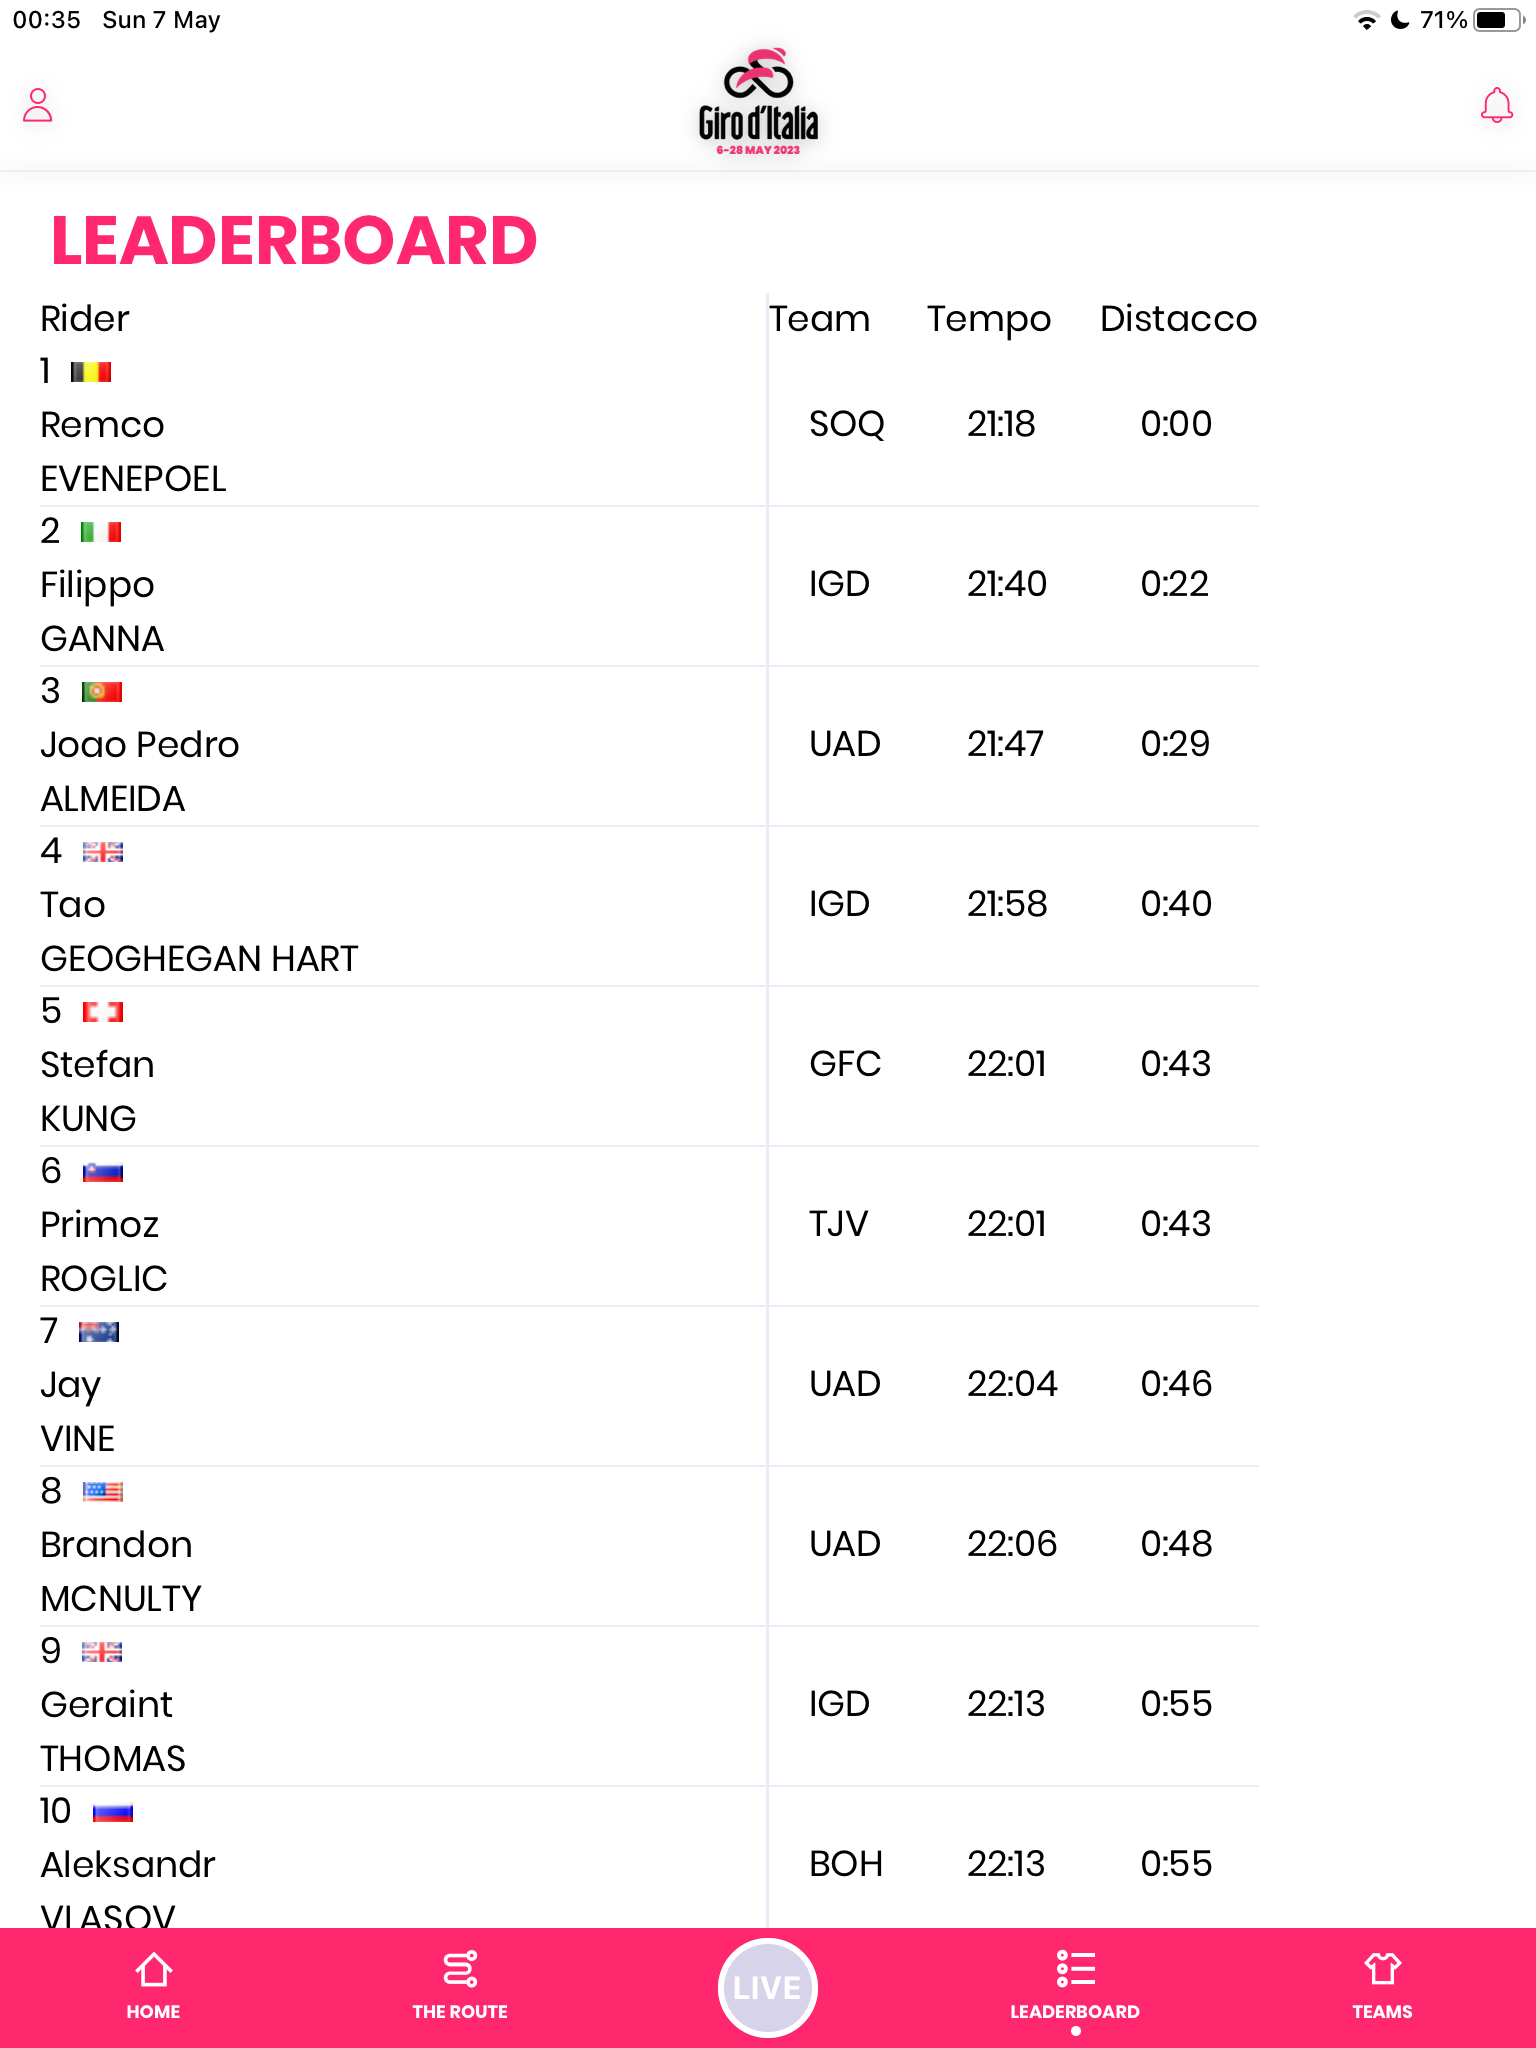Image resolution: width=1536 pixels, height=2048 pixels.
Task: Tap the Swiss flag next to Kung
Action: [102, 1012]
